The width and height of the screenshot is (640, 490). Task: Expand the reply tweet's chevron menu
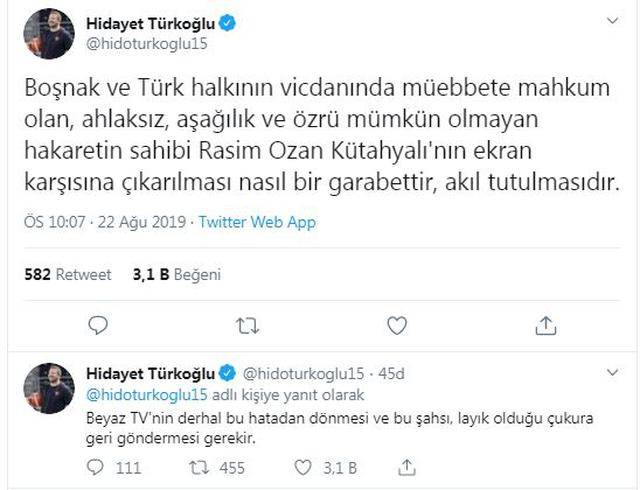(x=612, y=372)
